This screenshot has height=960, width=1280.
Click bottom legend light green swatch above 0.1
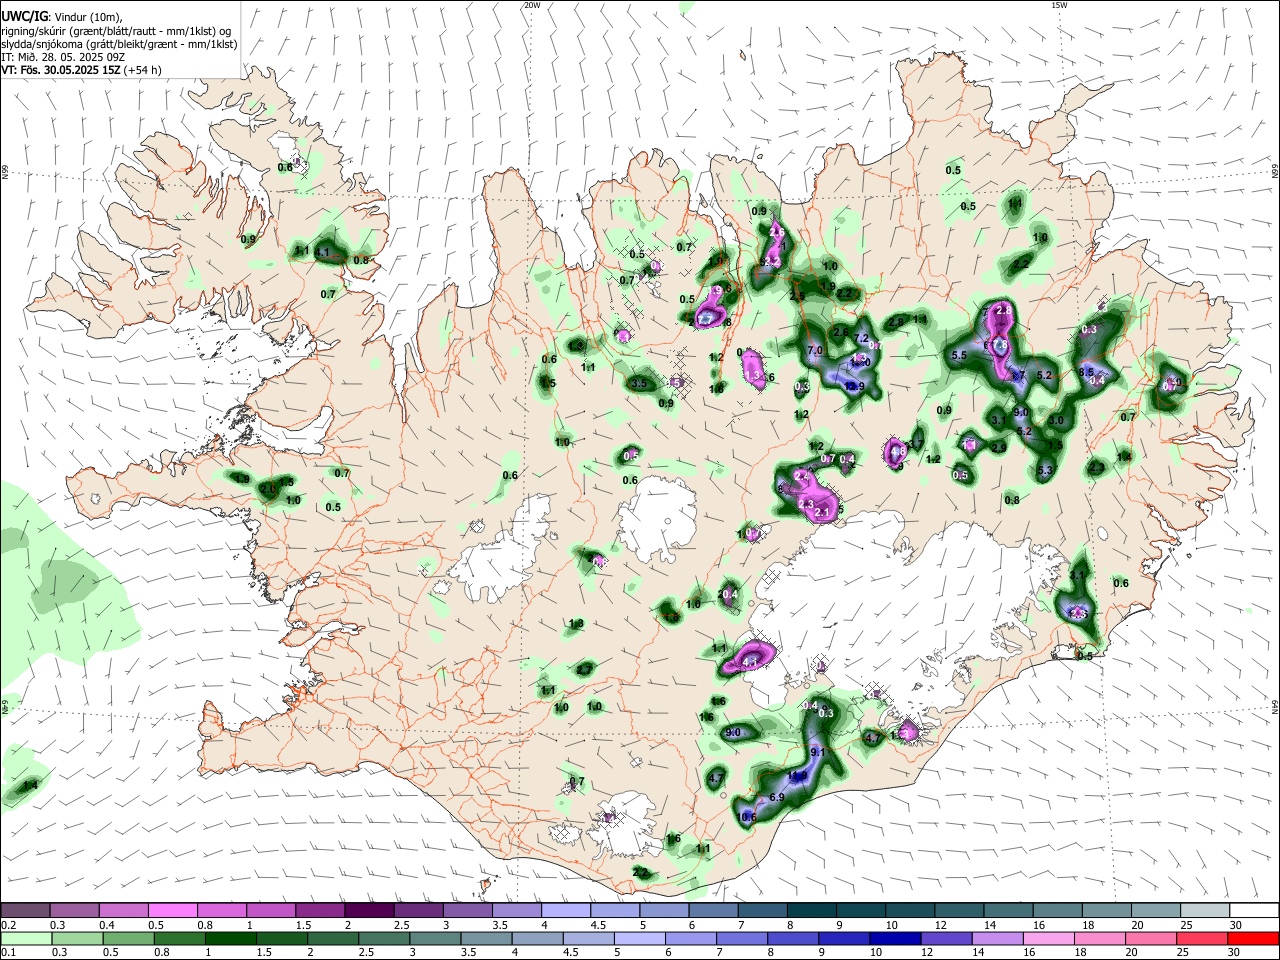pos(25,938)
